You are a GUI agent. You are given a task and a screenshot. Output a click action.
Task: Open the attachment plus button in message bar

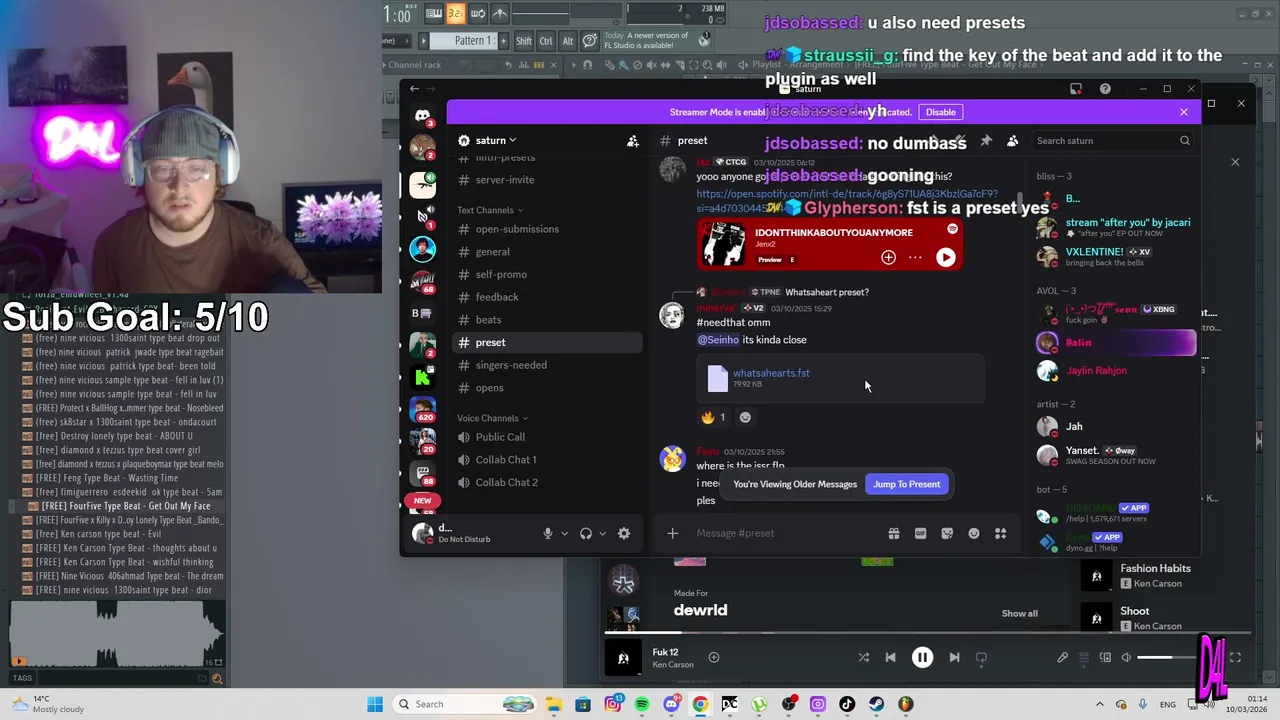click(x=673, y=534)
